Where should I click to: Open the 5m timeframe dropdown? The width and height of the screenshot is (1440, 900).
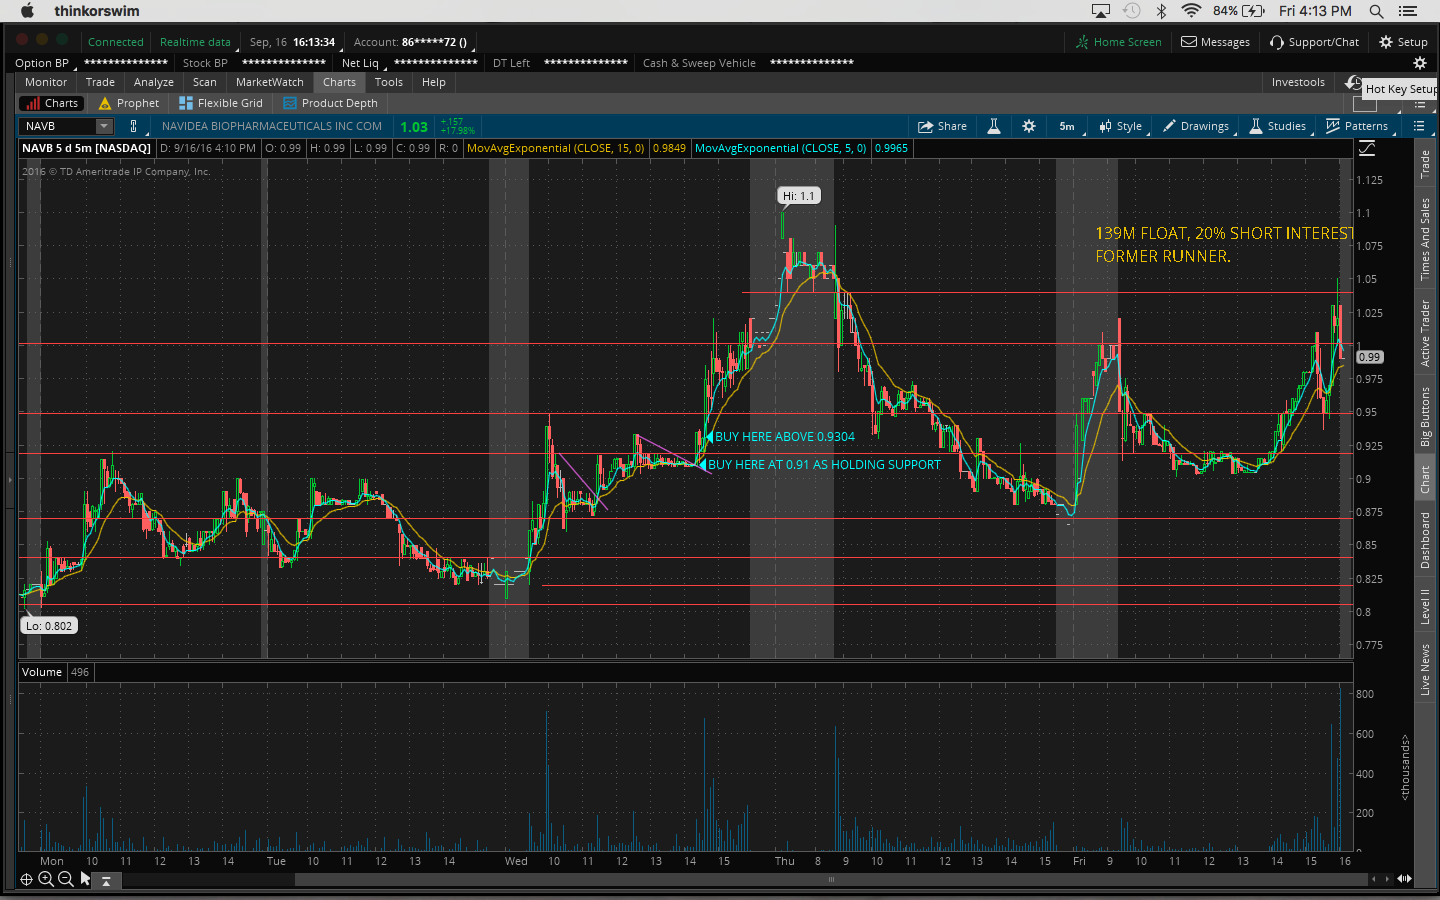tap(1067, 126)
